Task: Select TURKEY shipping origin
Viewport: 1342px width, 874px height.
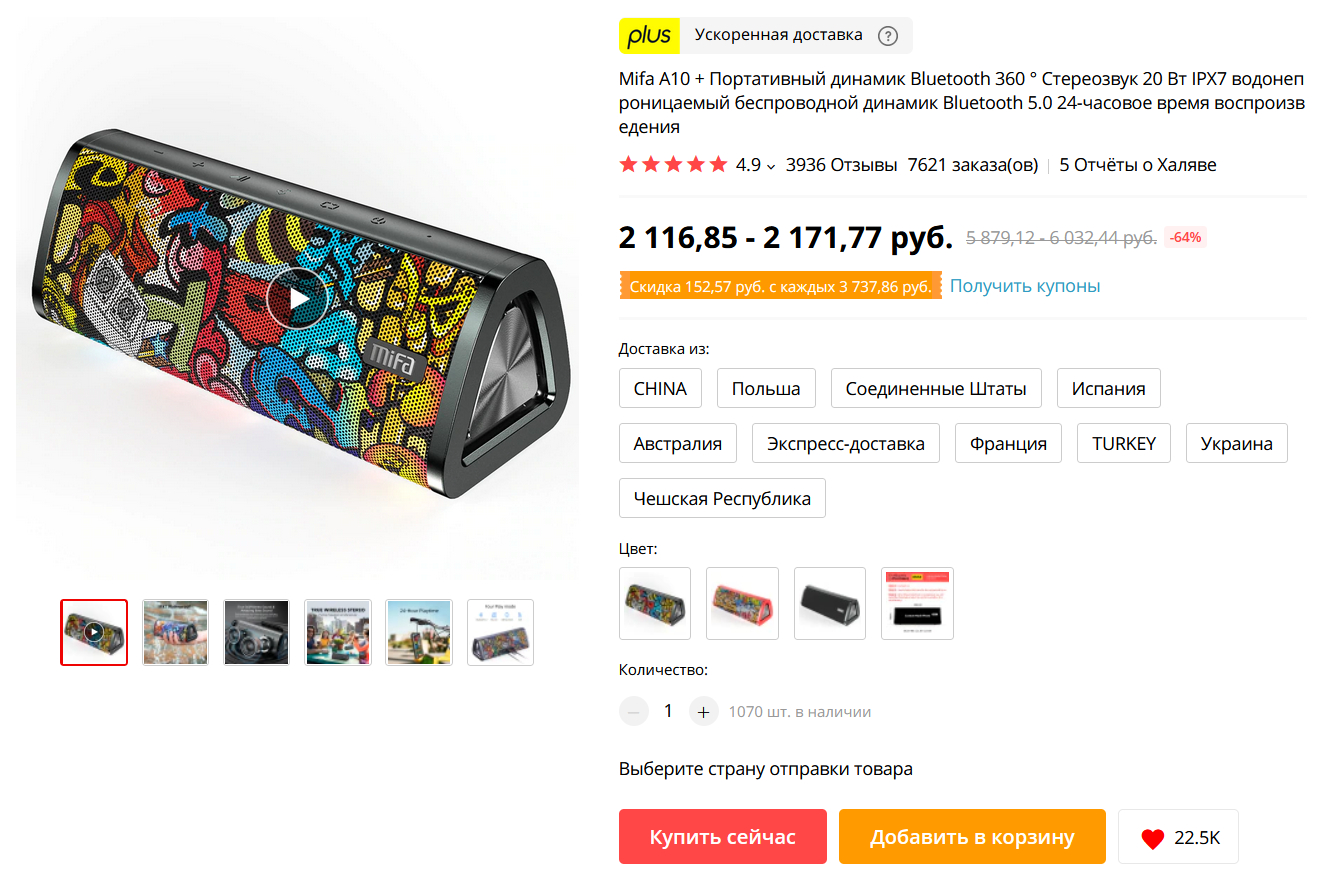Action: [1124, 443]
